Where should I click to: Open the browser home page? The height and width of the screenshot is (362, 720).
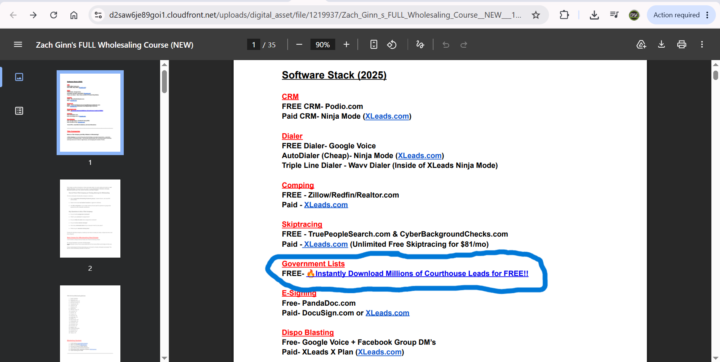[x=73, y=15]
